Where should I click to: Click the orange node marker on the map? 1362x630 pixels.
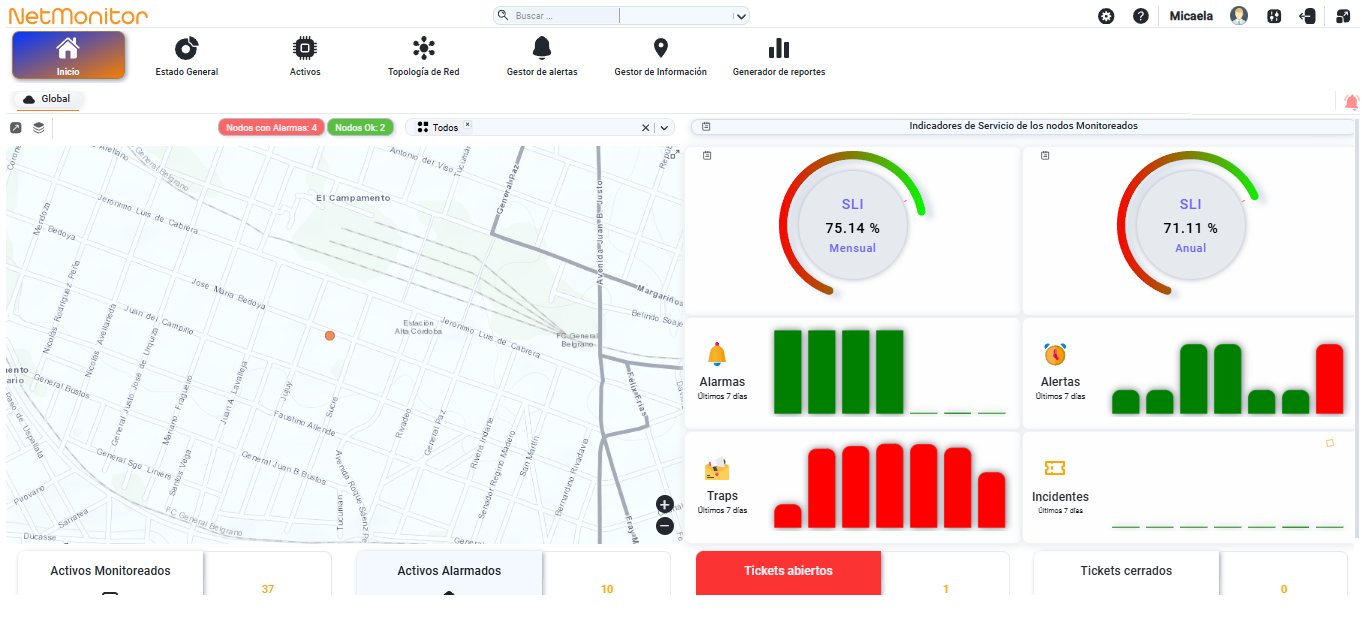click(330, 336)
